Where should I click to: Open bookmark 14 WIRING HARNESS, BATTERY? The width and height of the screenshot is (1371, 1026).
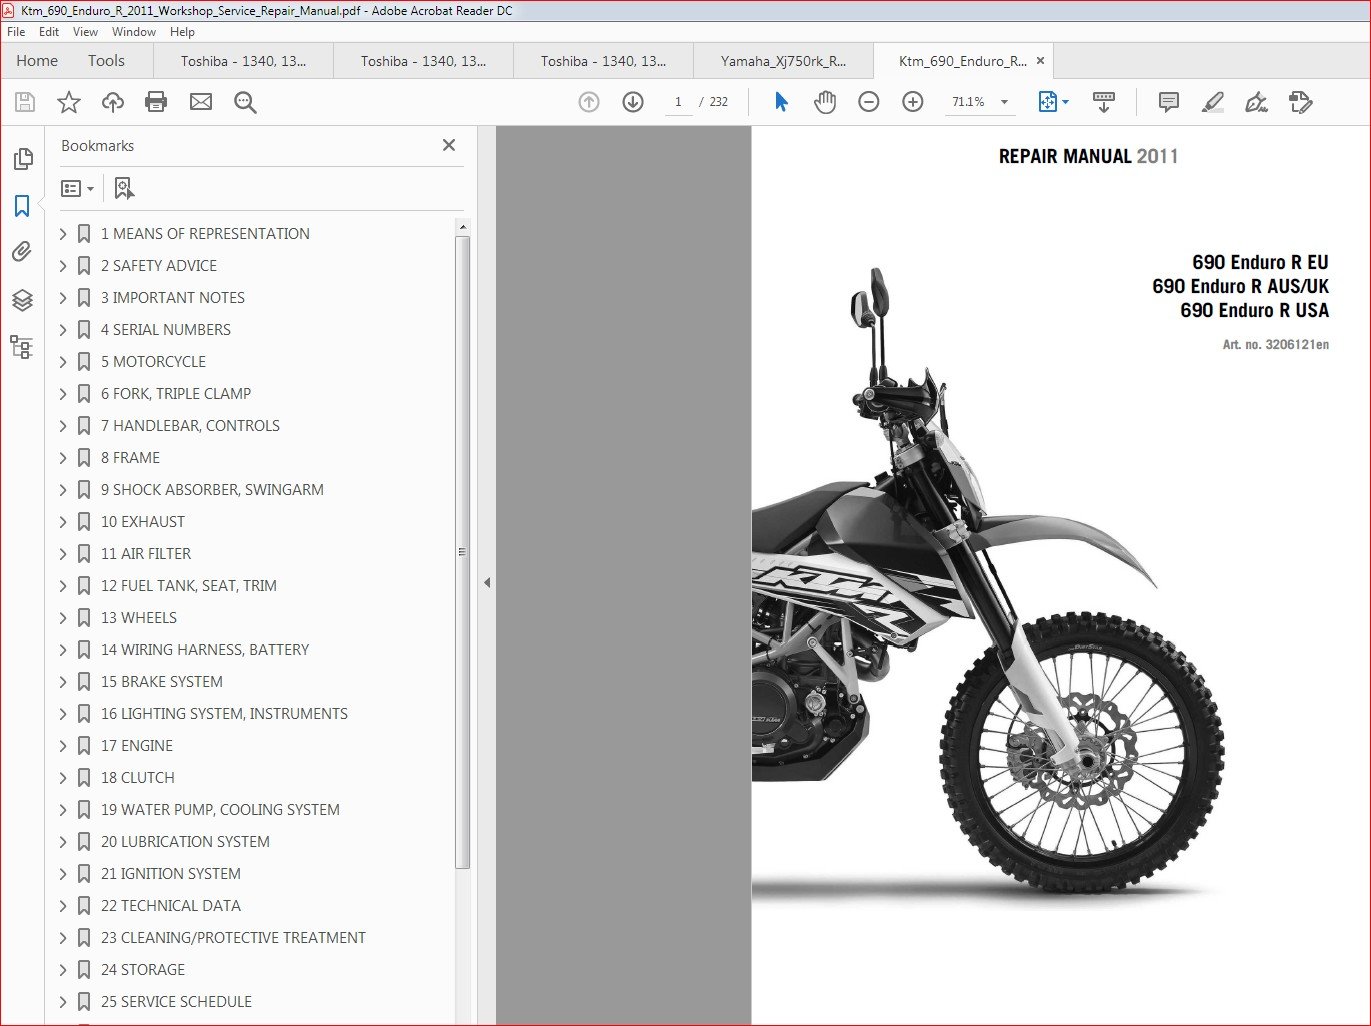coord(205,650)
